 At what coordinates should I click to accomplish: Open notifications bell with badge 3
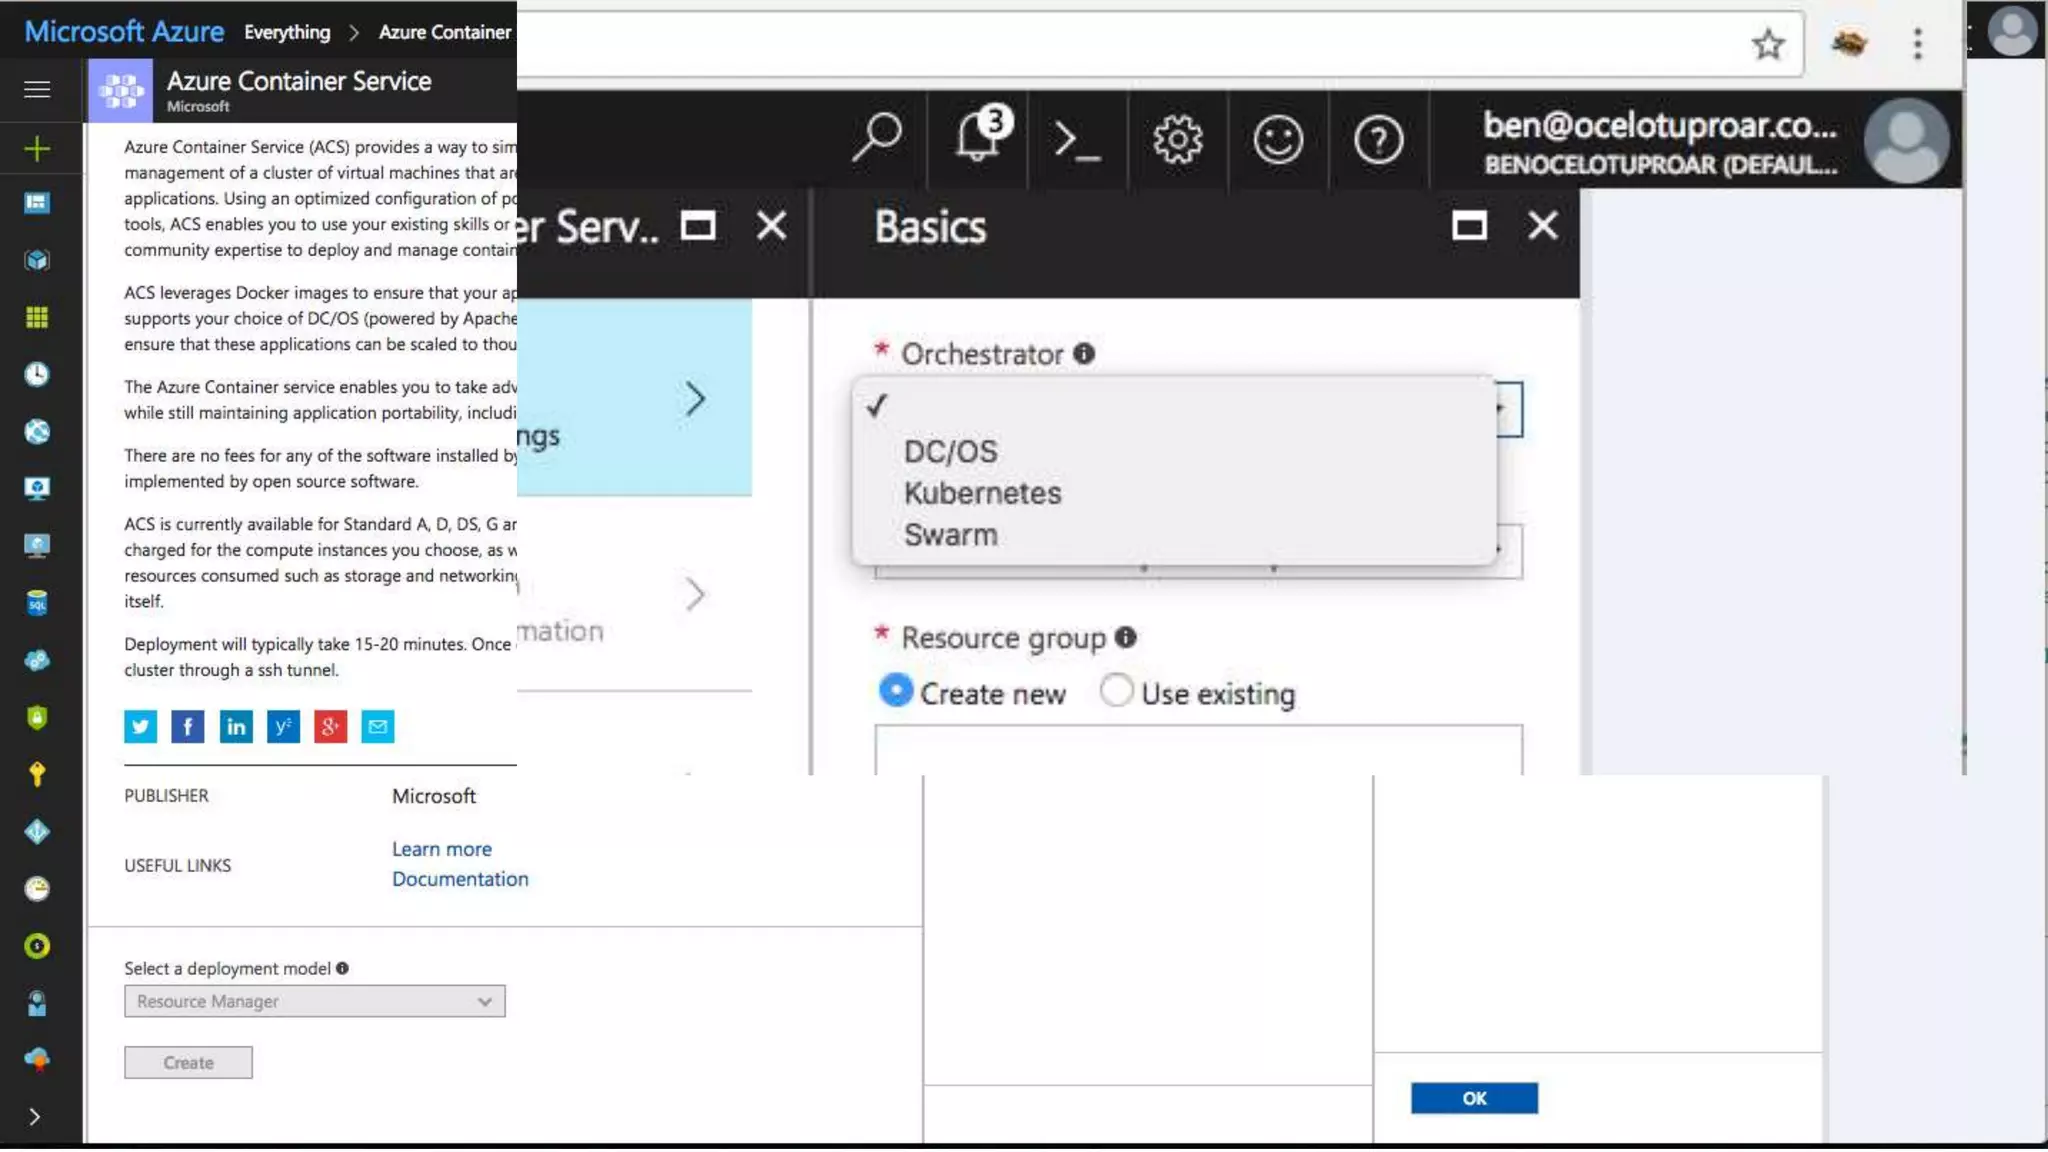[979, 138]
